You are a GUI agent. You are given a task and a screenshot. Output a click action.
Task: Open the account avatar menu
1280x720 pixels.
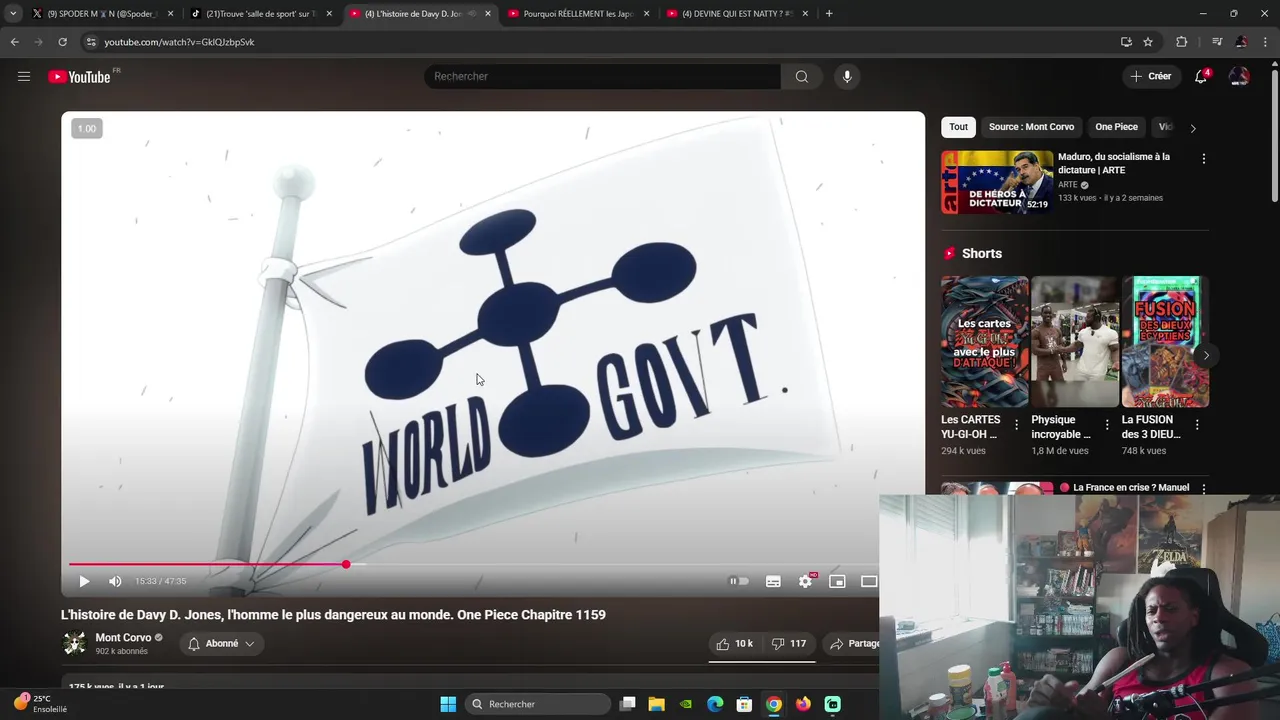[1239, 76]
